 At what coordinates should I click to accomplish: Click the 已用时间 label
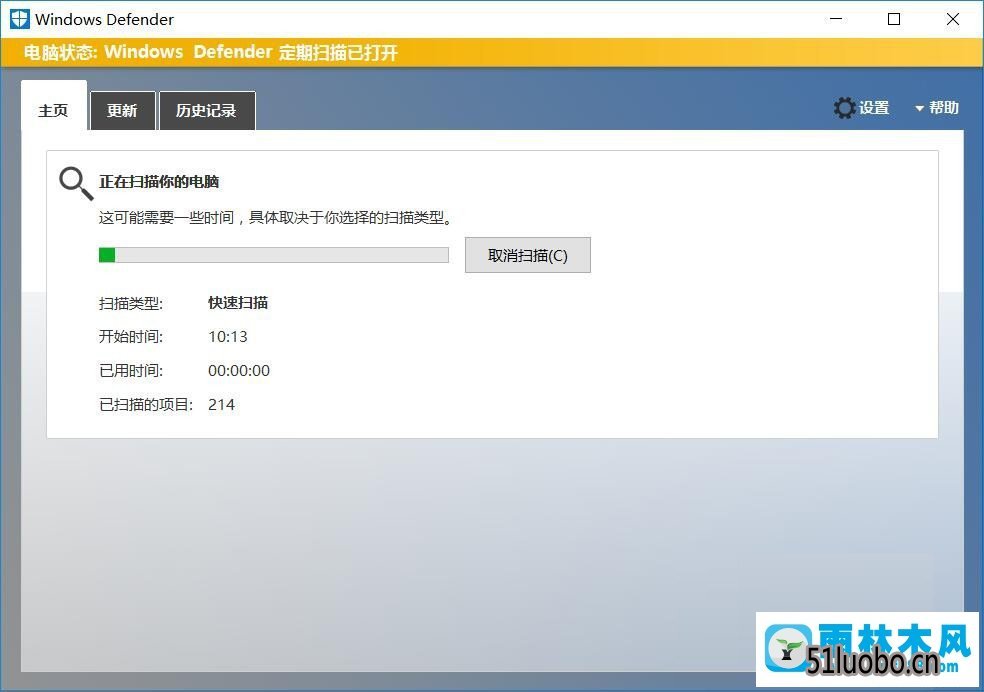[131, 371]
